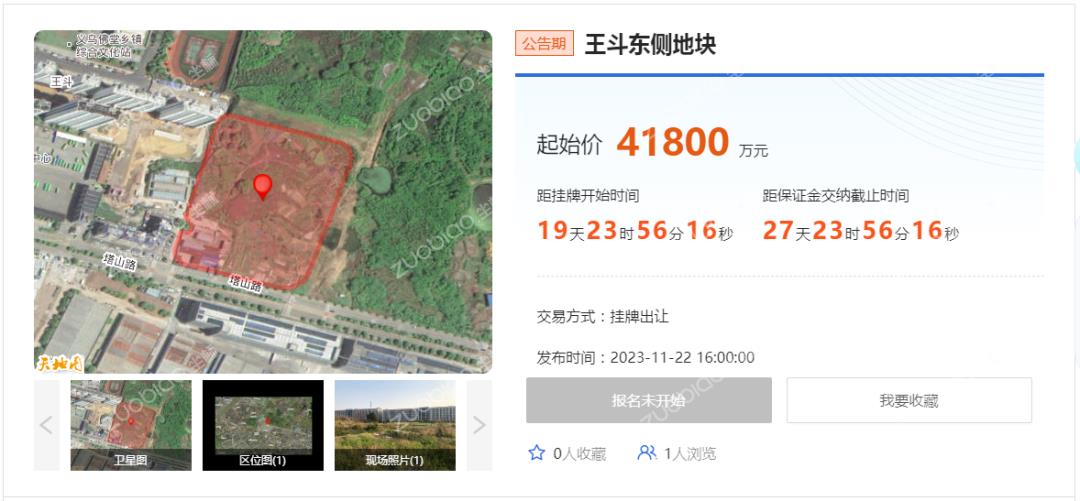Click the 报名未开始 button
Image resolution: width=1080 pixels, height=501 pixels.
649,400
